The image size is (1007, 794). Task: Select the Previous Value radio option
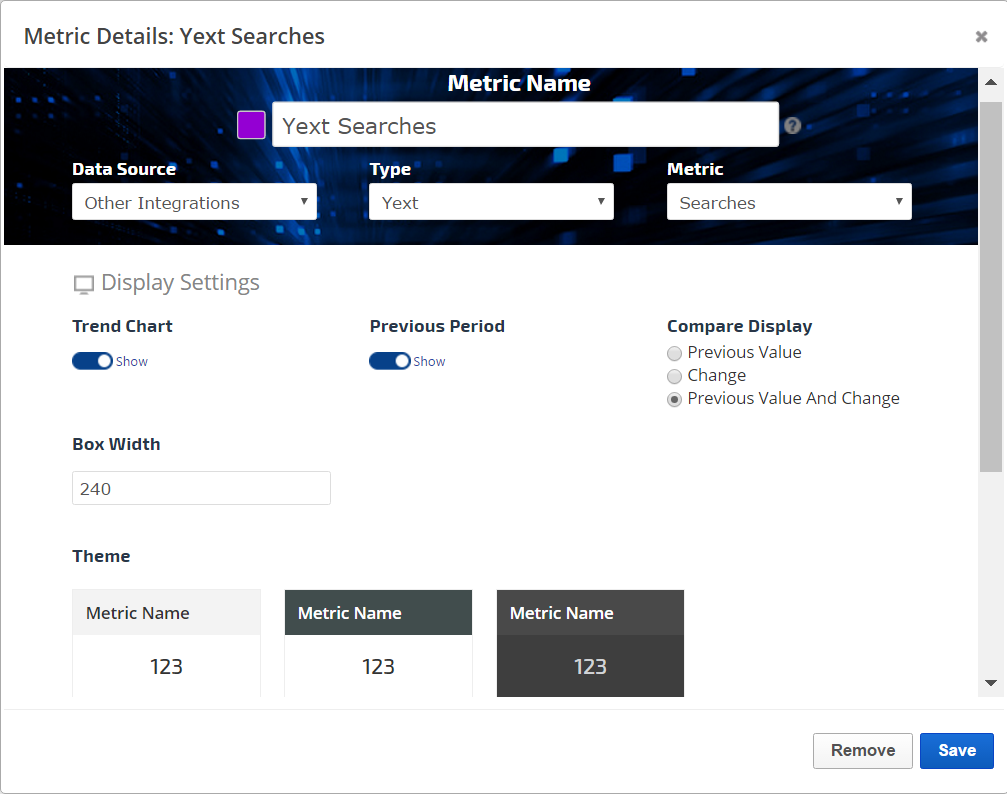coord(675,353)
